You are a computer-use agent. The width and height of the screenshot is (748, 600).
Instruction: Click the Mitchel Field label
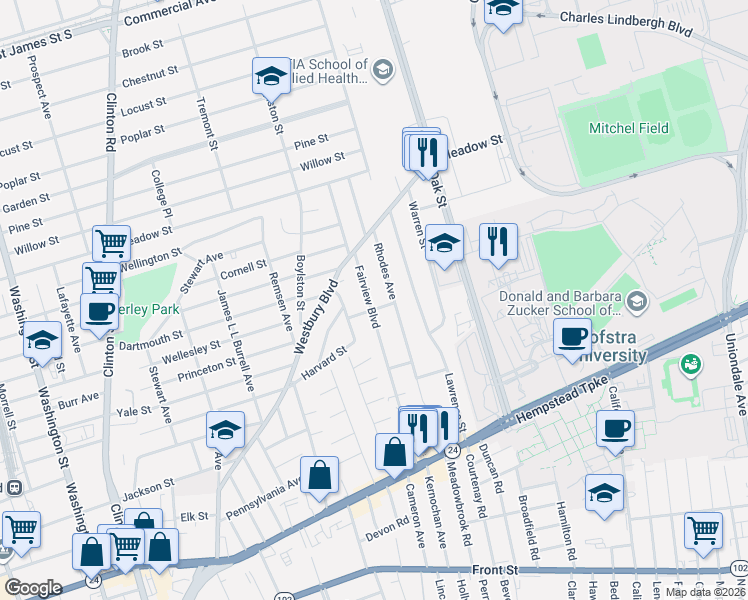[629, 128]
